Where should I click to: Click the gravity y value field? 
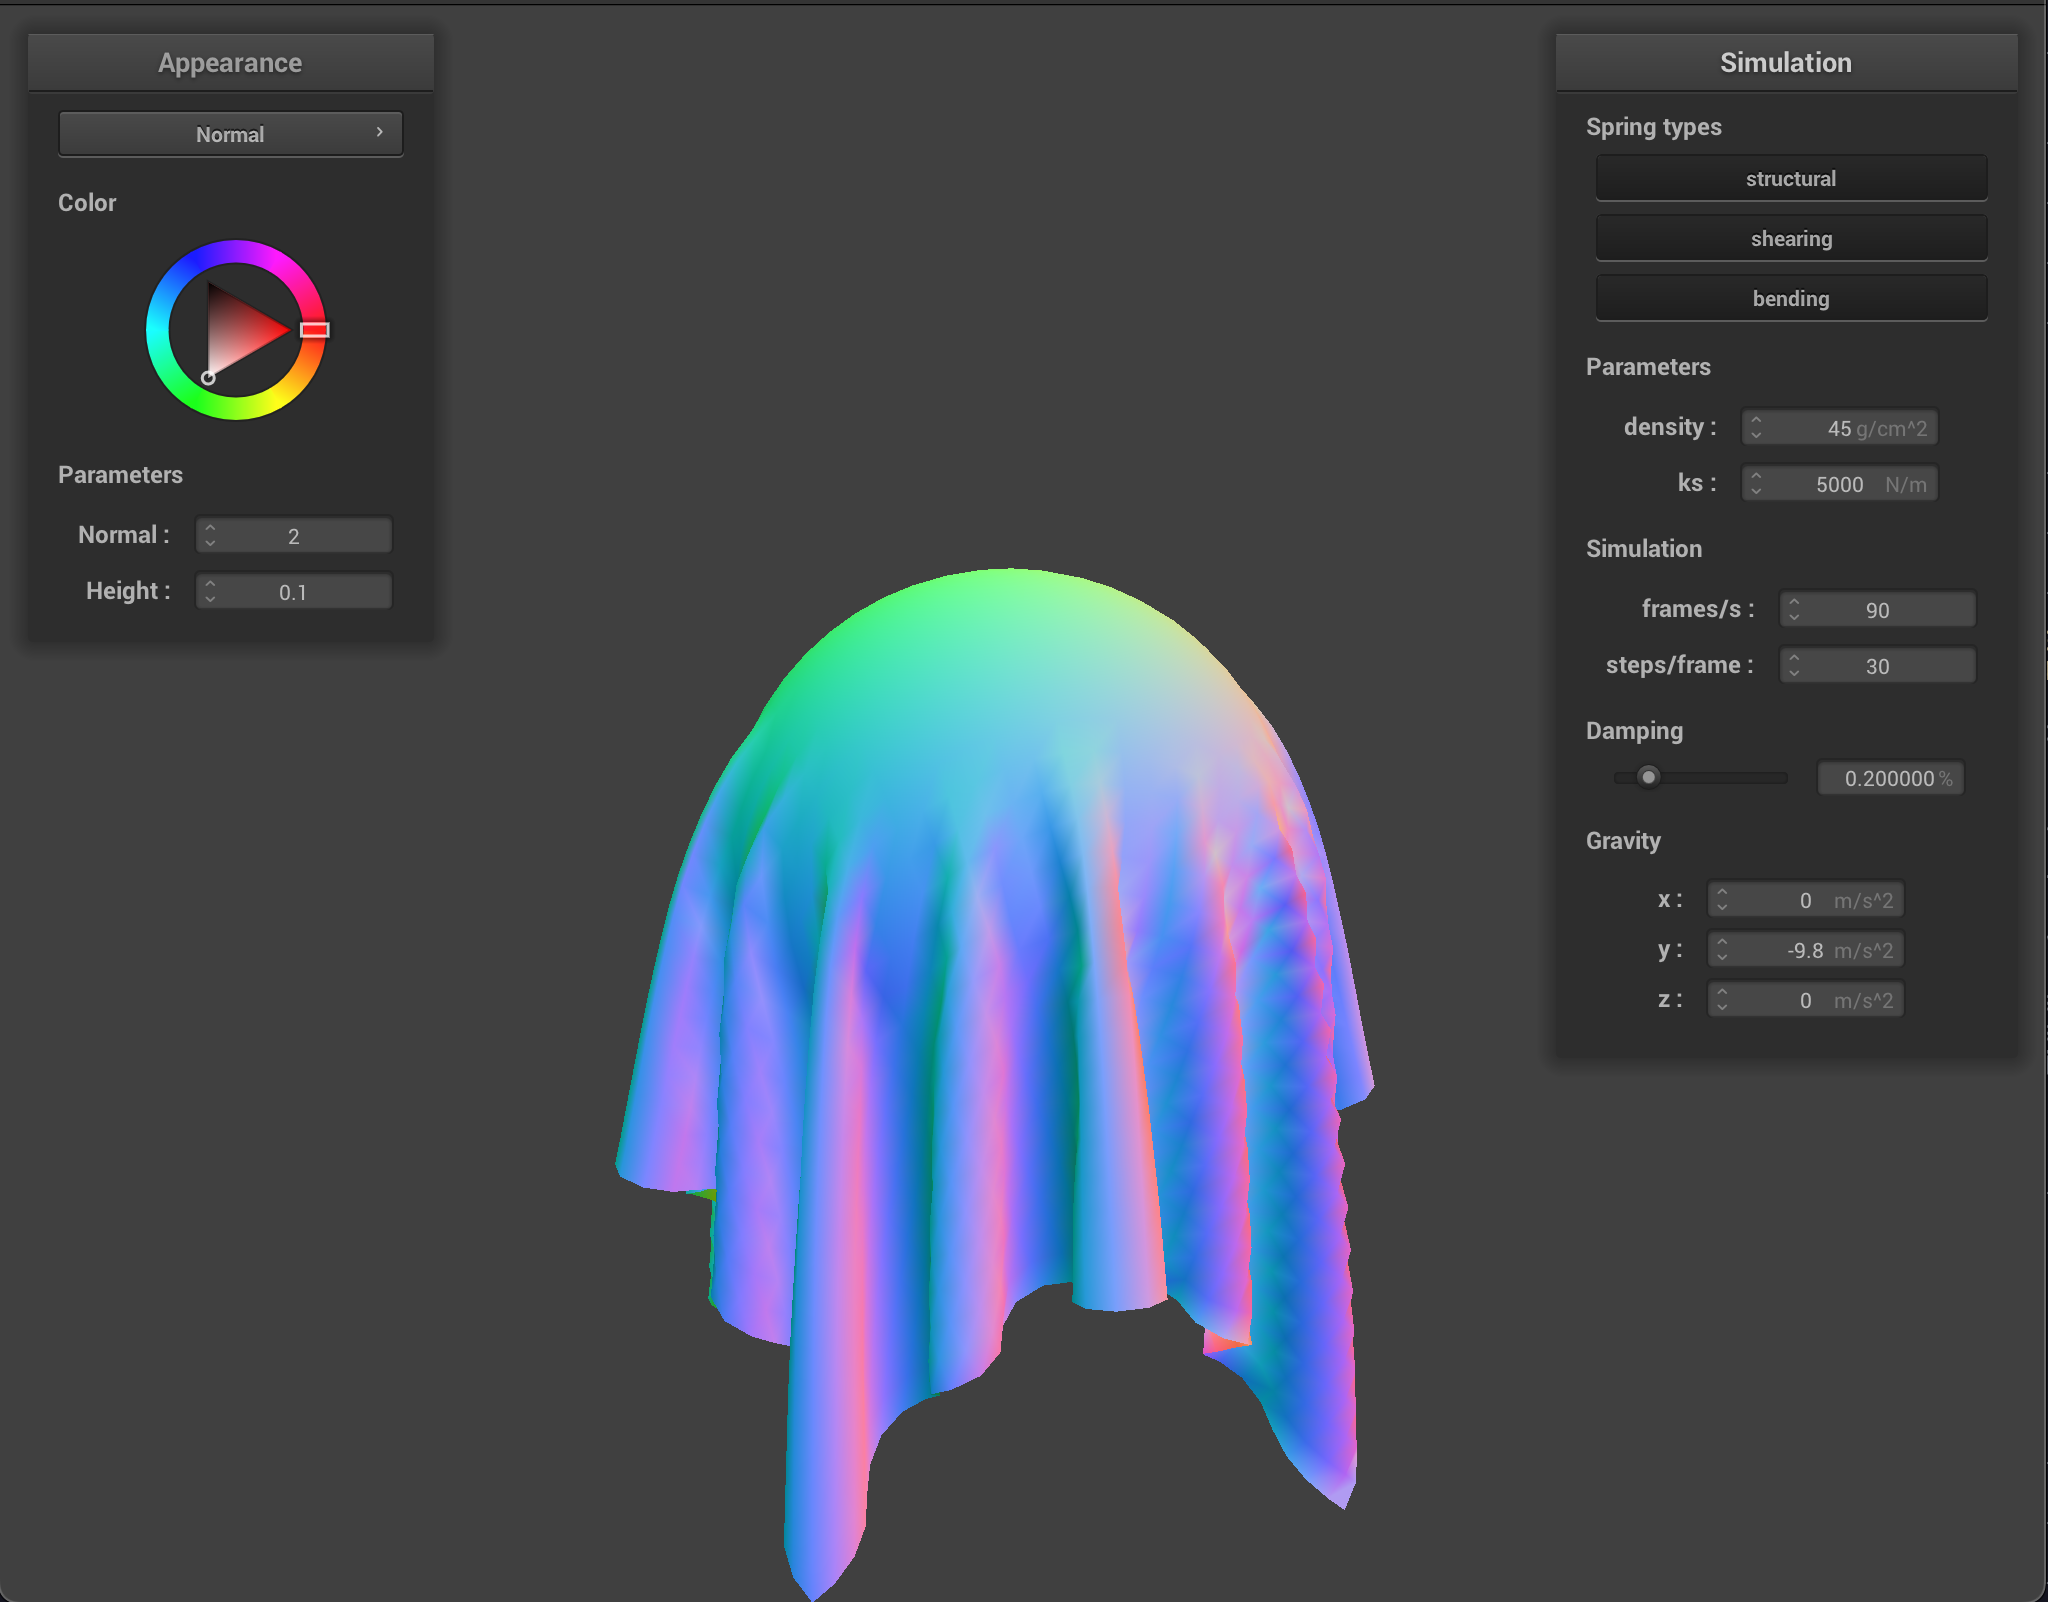(1805, 950)
